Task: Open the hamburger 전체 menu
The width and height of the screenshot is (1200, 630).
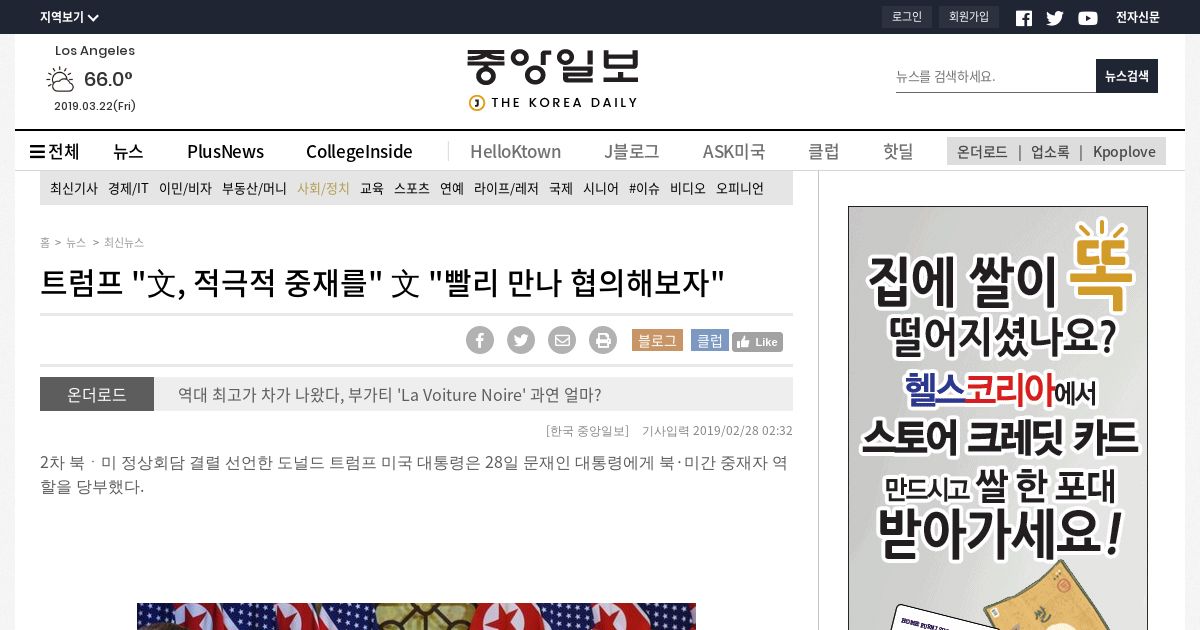Action: point(54,151)
